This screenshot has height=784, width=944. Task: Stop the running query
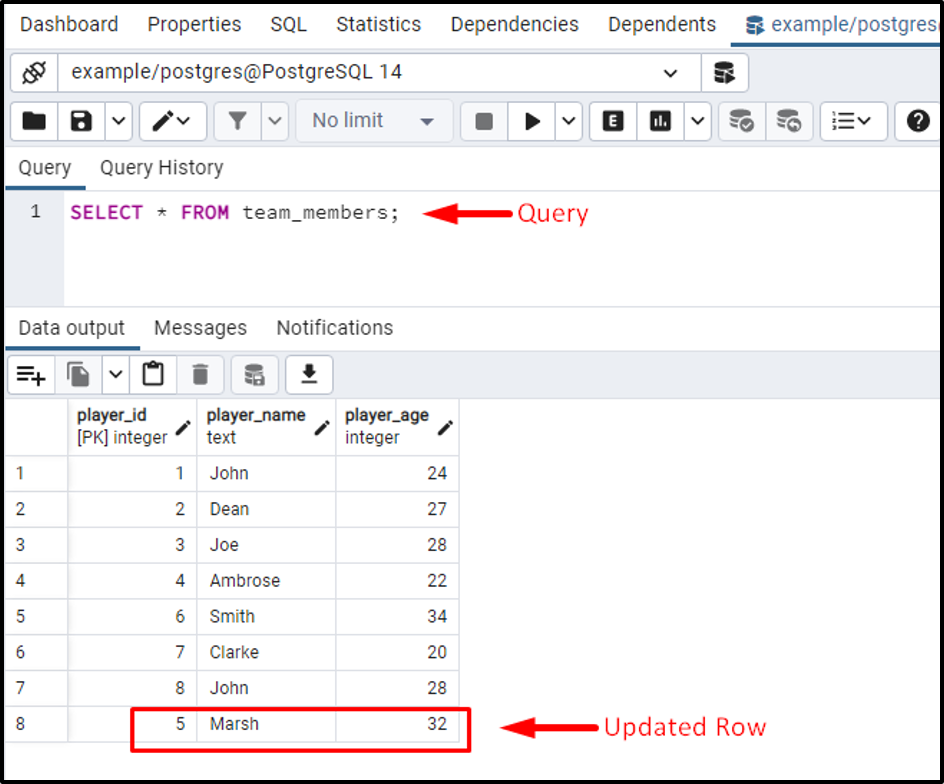tap(484, 120)
